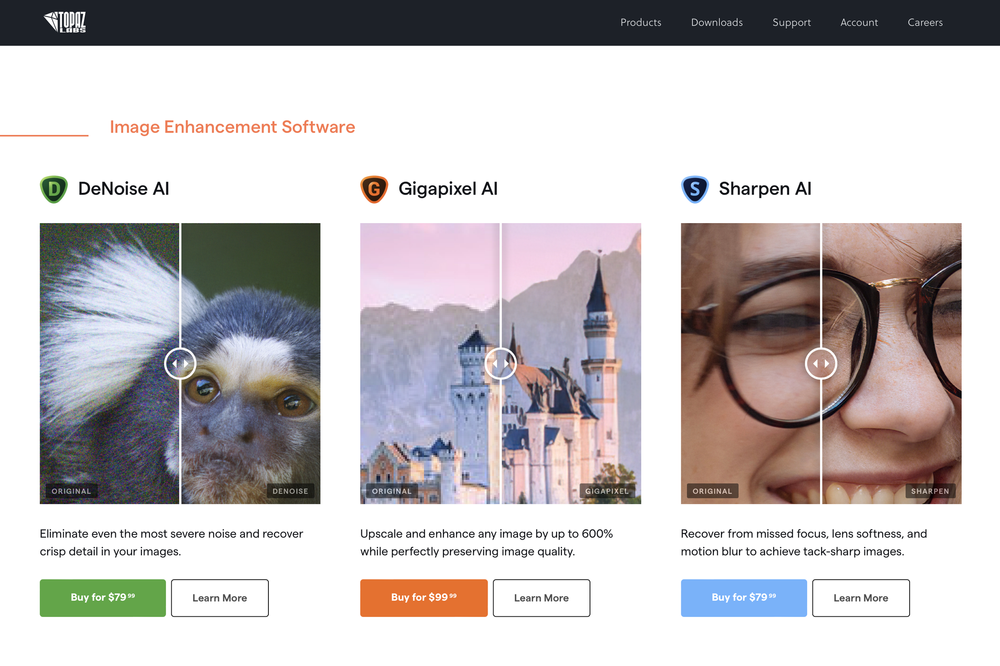The width and height of the screenshot is (1000, 666).
Task: Click the 'Eliminate even the most severe noise' description
Action: point(172,542)
